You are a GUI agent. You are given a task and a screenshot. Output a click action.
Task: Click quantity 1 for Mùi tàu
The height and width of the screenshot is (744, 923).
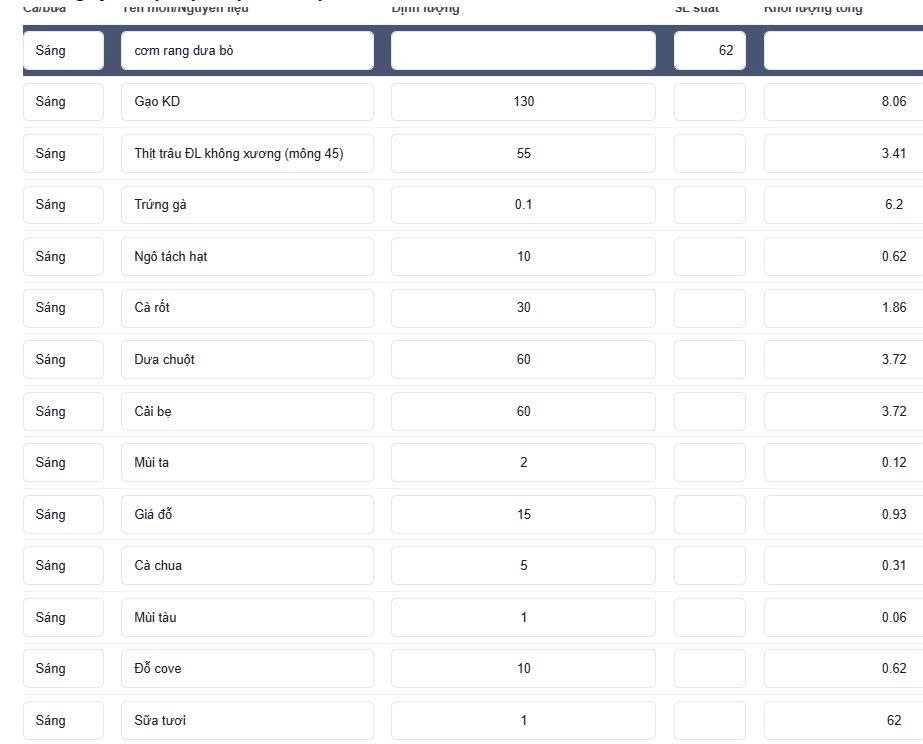coord(523,617)
